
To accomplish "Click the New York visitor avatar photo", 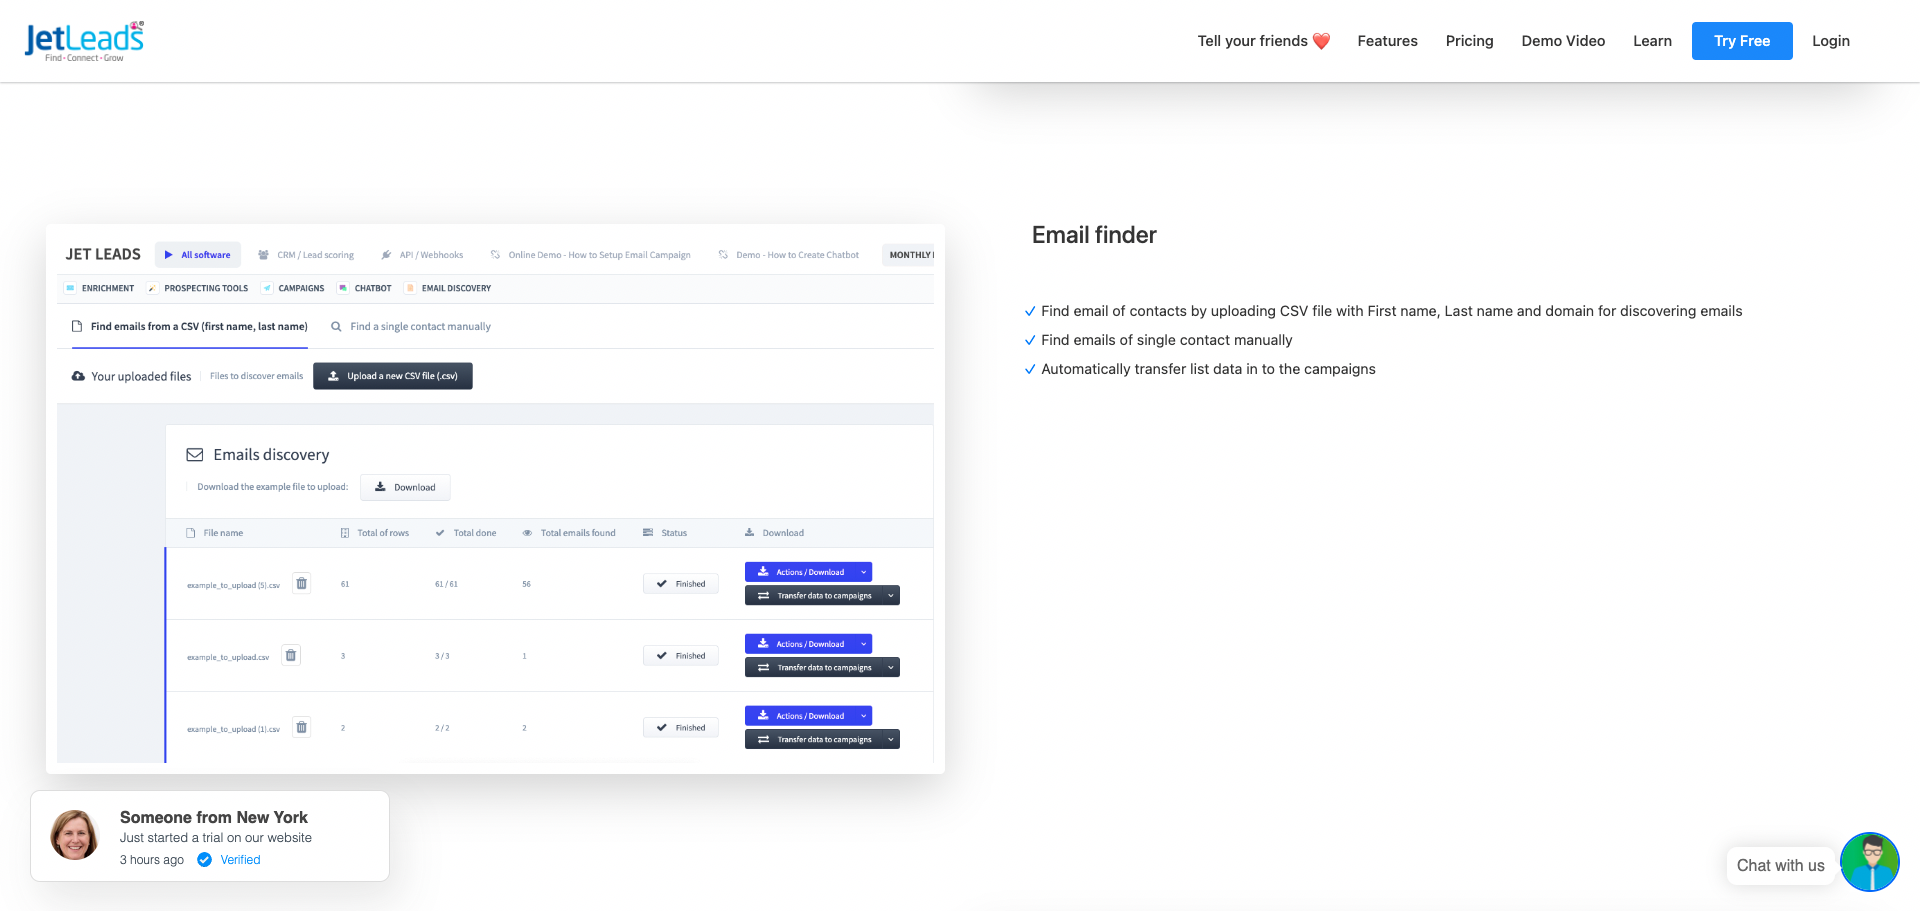I will pyautogui.click(x=75, y=835).
